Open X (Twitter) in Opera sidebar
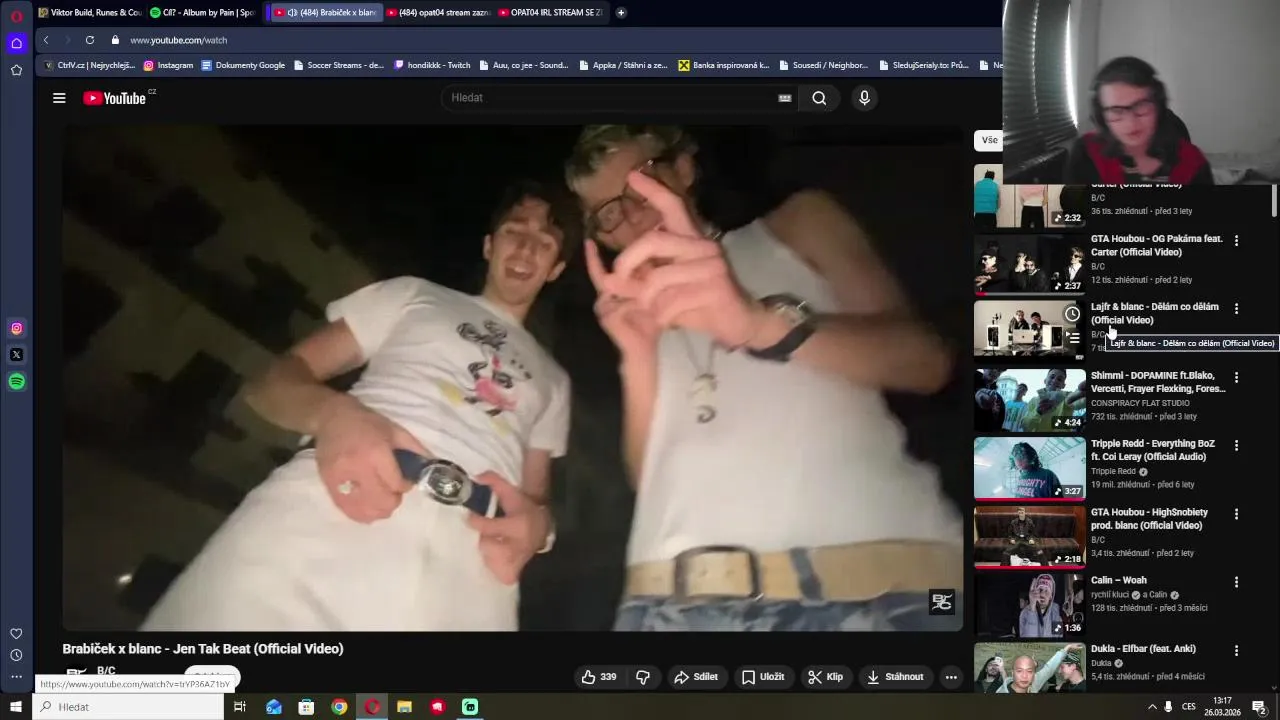Image resolution: width=1280 pixels, height=720 pixels. [x=16, y=354]
